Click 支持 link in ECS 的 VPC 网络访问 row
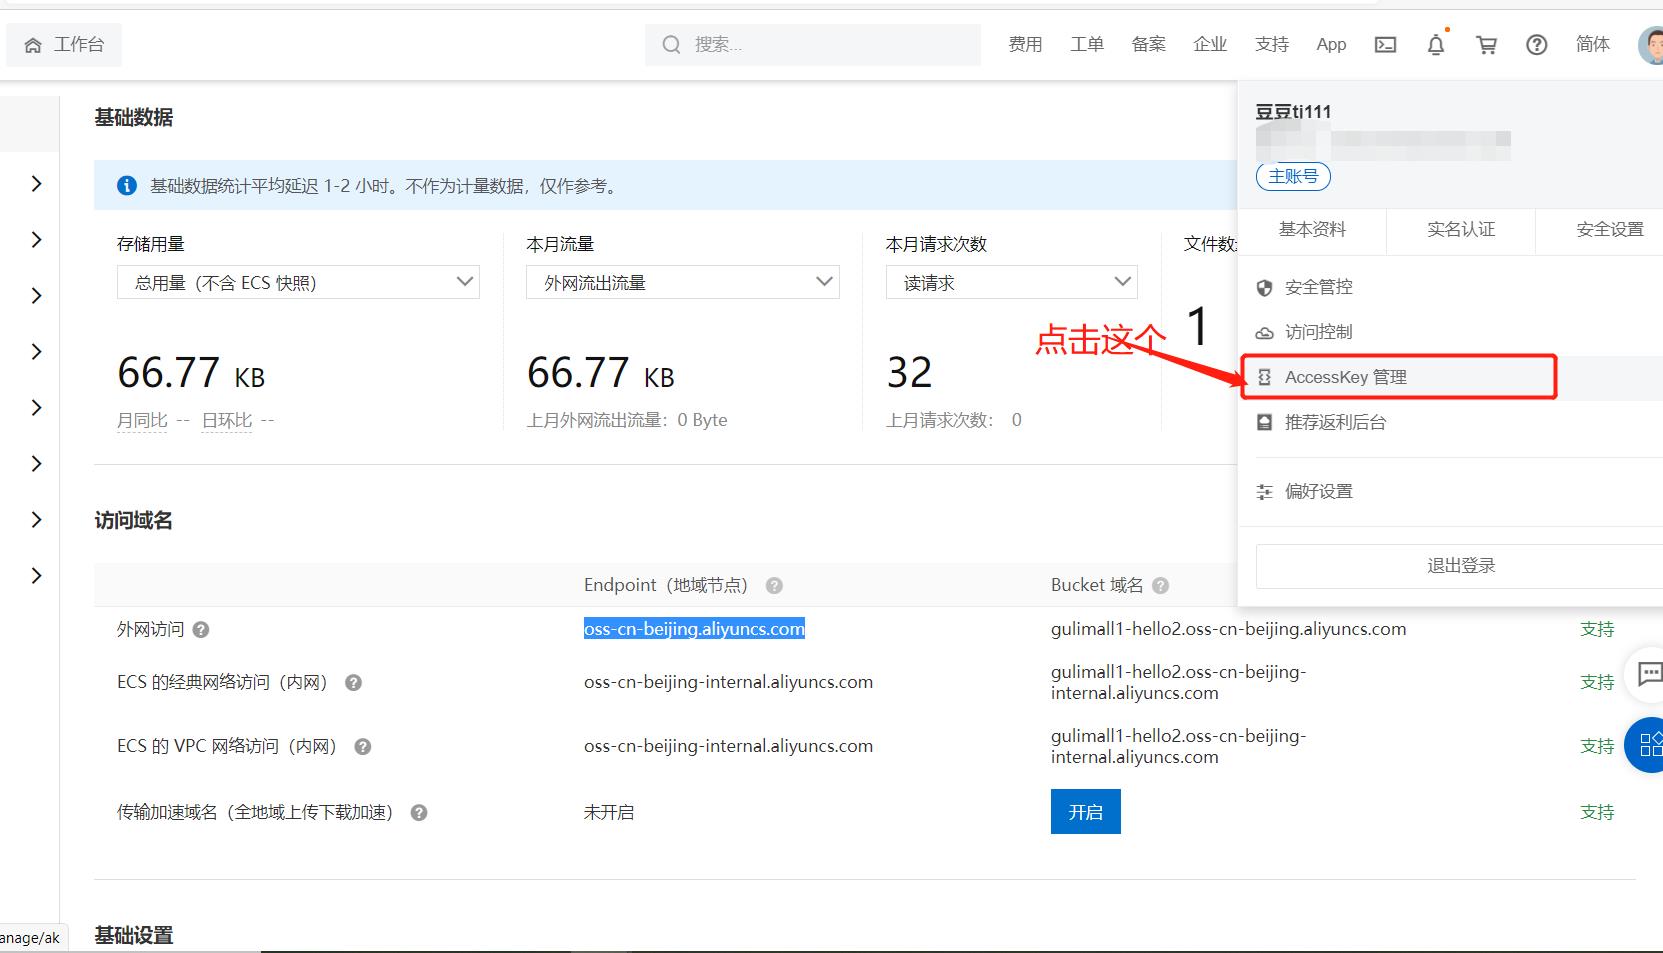Viewport: 1663px width, 953px height. click(1597, 747)
